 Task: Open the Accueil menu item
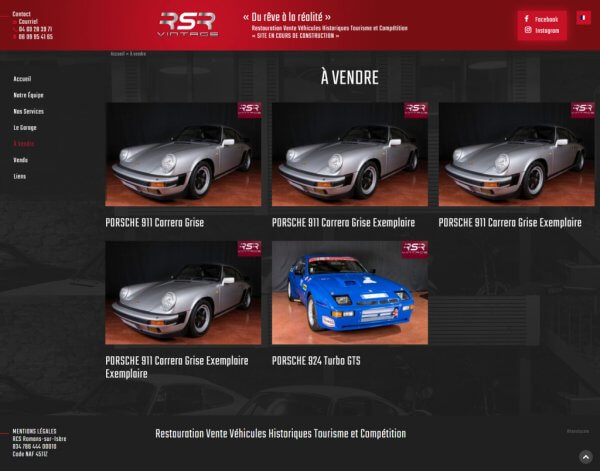pos(22,79)
